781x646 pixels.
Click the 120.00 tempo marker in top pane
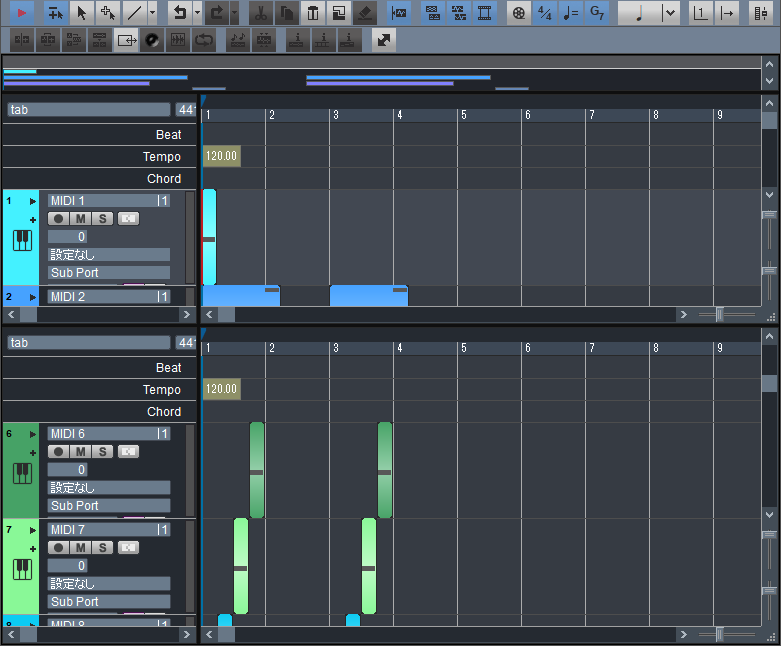221,157
